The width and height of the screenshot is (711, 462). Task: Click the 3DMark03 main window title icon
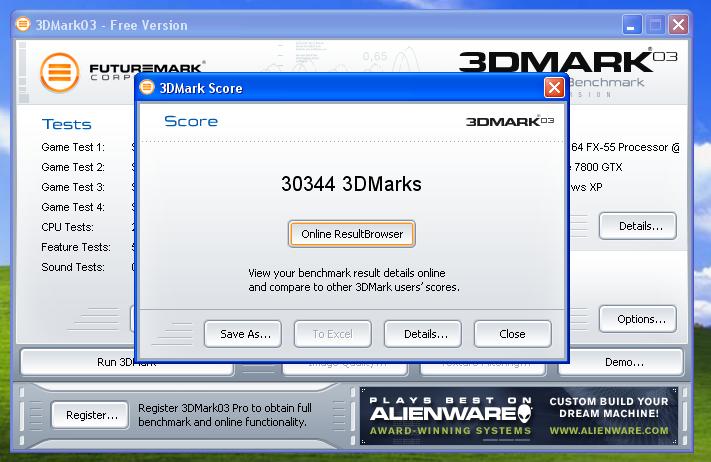pyautogui.click(x=23, y=24)
